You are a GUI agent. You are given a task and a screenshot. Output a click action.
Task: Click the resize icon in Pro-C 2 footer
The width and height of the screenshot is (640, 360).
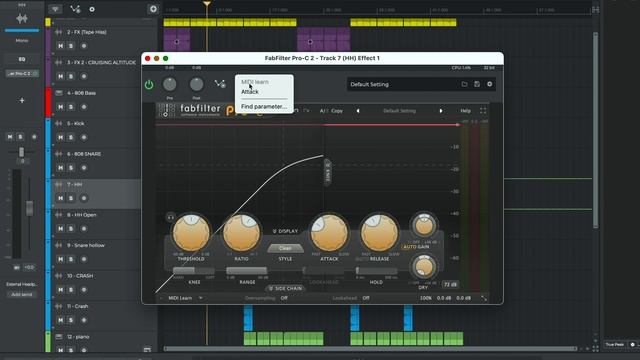click(x=484, y=298)
